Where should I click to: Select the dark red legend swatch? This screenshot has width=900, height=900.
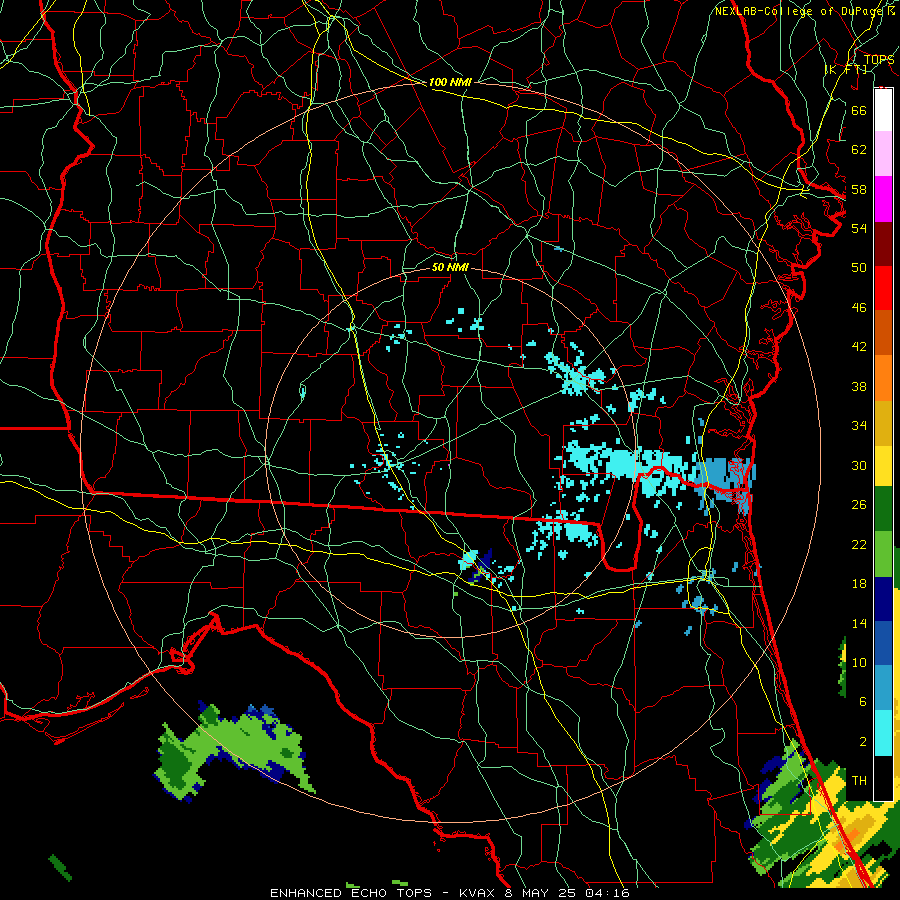coord(883,244)
